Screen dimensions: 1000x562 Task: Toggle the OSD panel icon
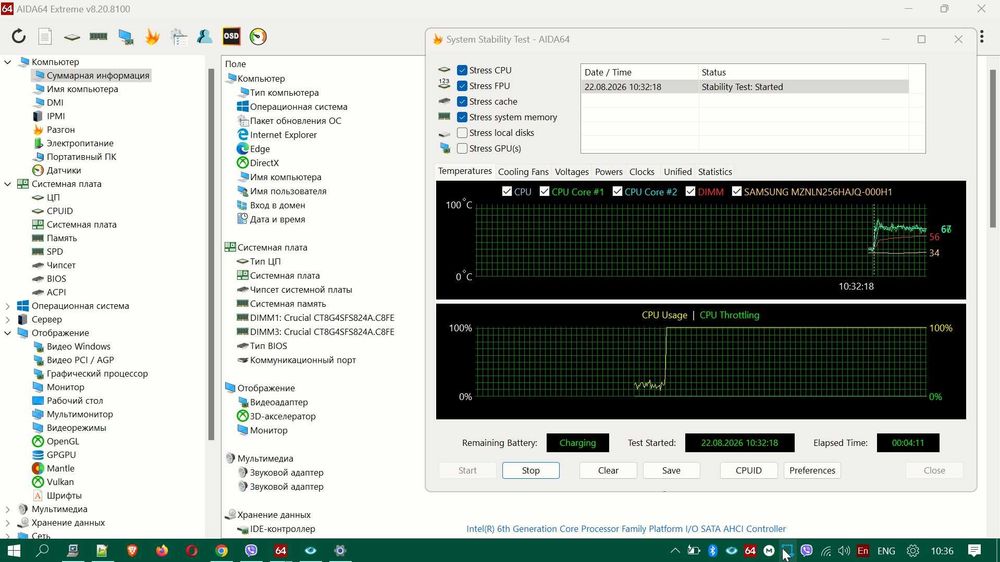pos(231,36)
